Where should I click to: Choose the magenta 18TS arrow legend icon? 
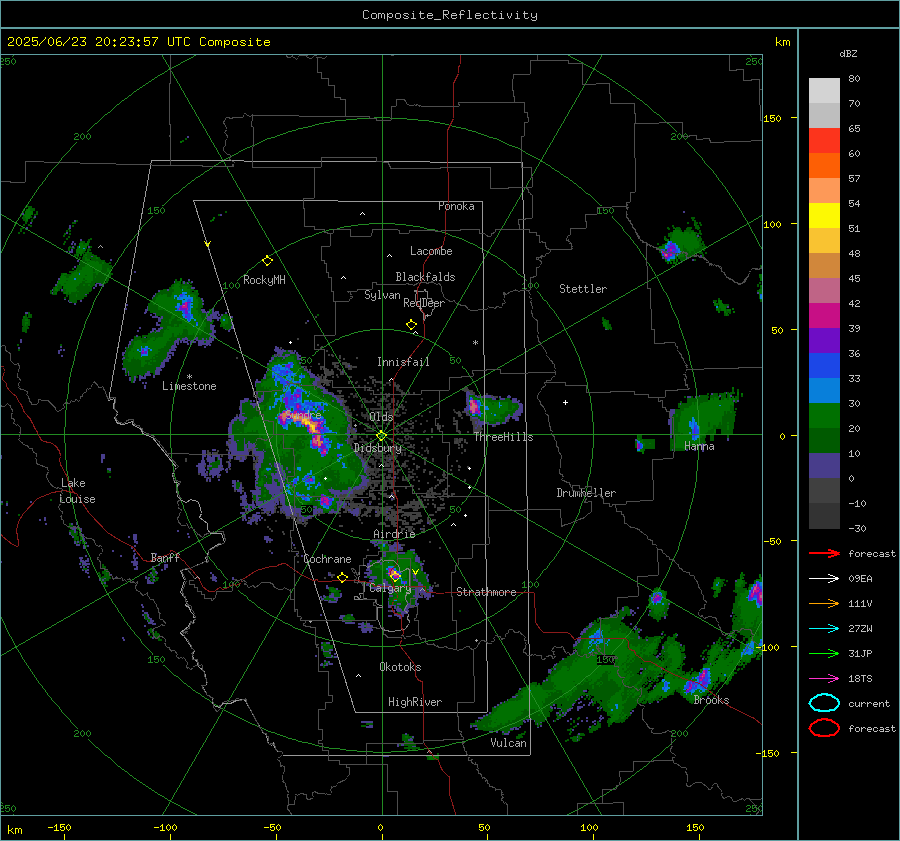click(824, 679)
